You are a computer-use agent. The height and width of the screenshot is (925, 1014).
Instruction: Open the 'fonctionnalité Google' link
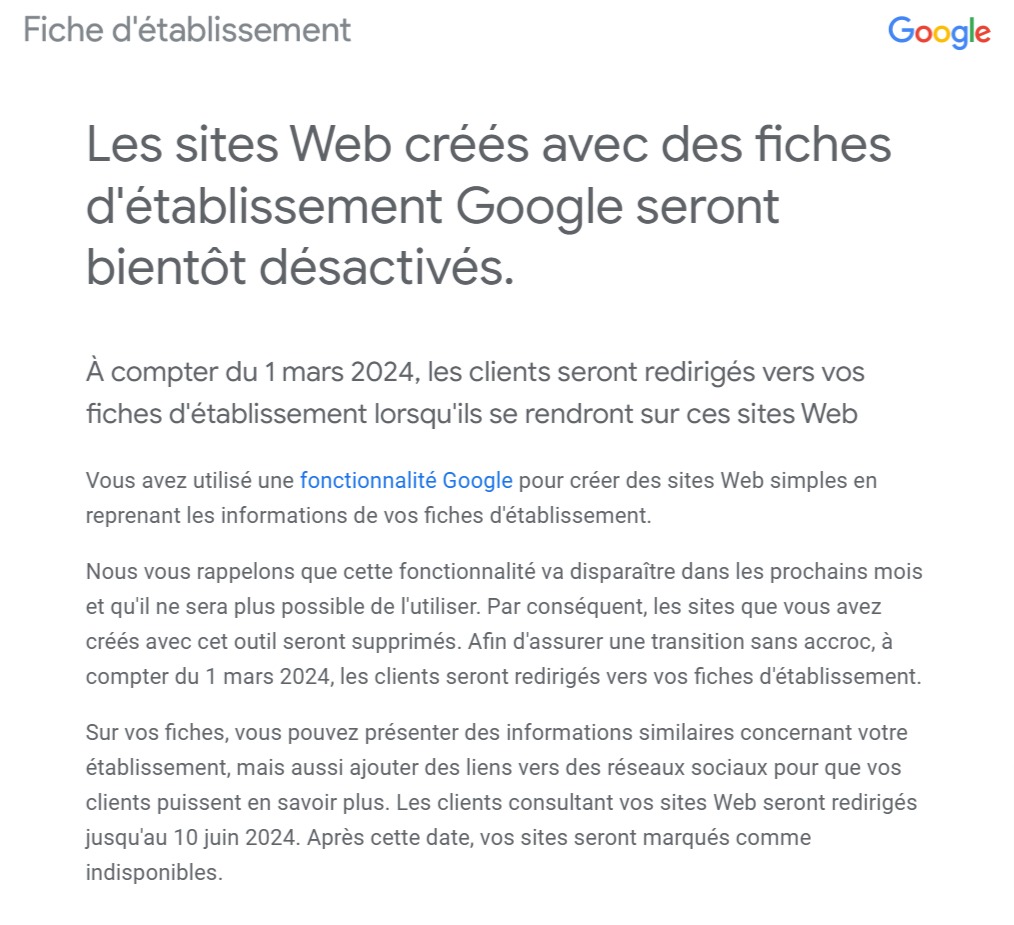[406, 481]
